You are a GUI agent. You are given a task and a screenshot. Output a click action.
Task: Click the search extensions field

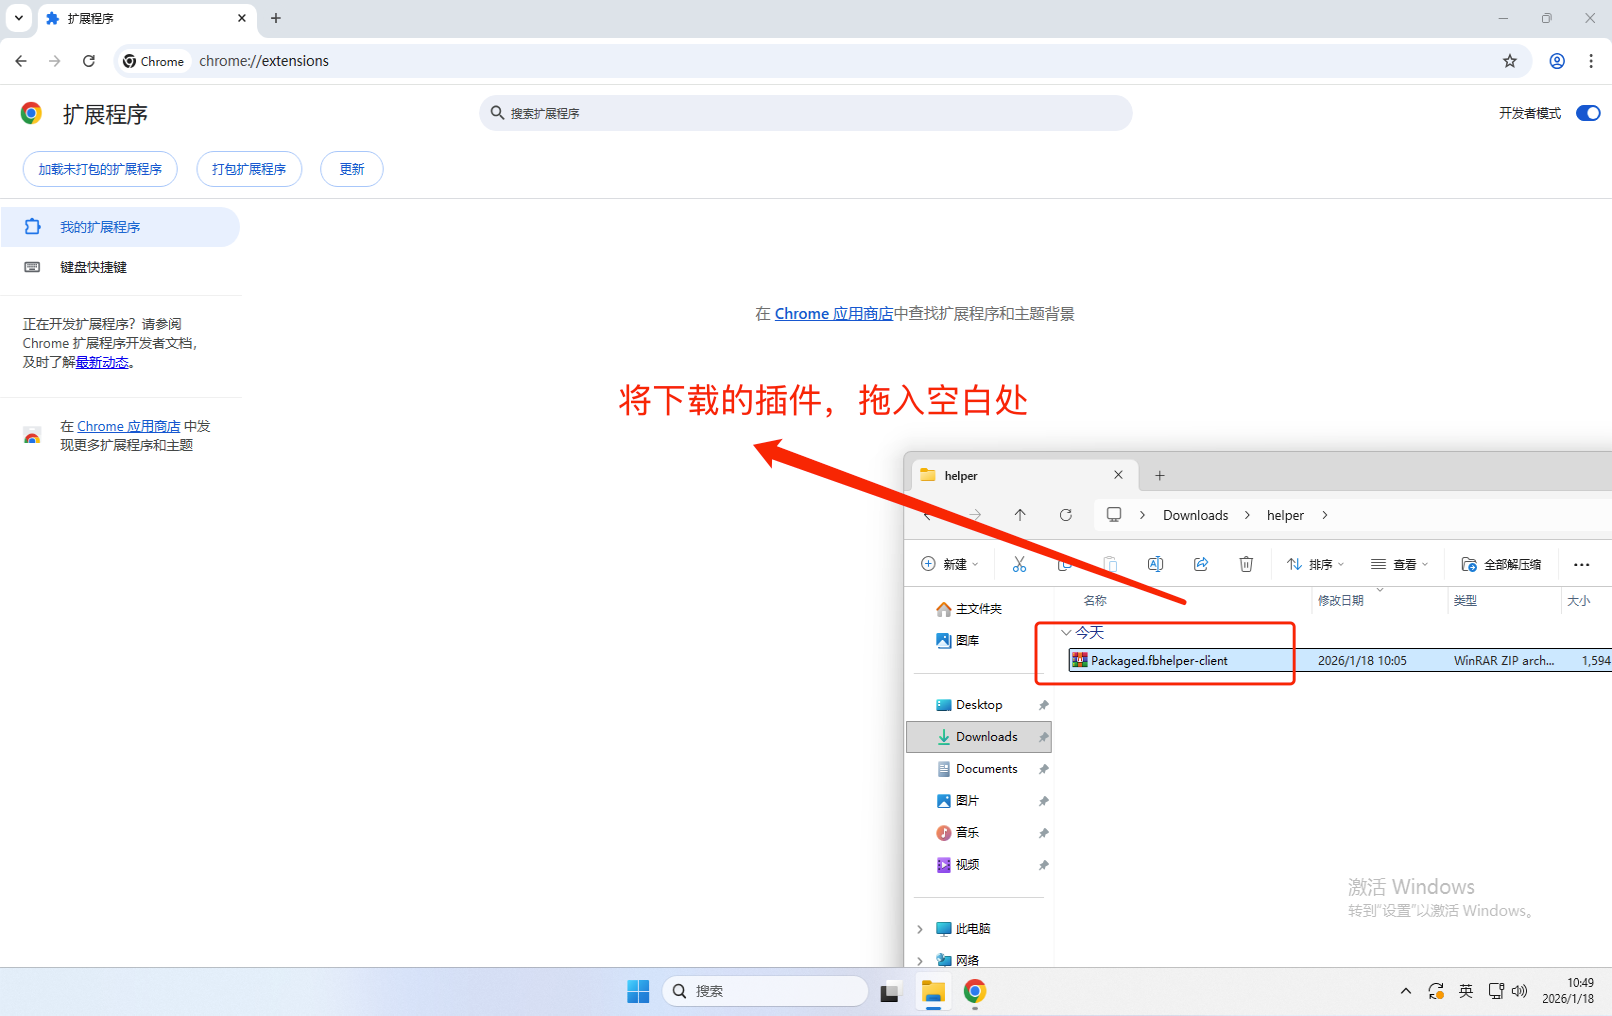pos(805,113)
